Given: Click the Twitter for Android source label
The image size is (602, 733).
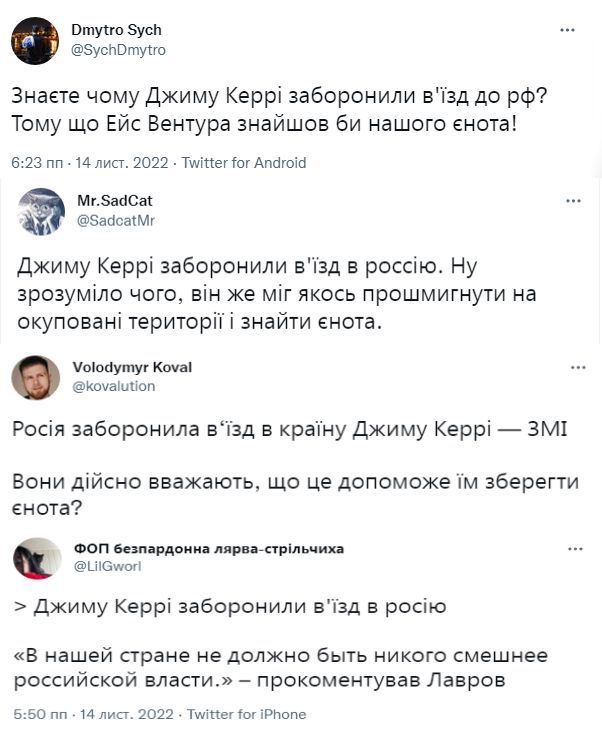Looking at the screenshot, I should (x=244, y=162).
